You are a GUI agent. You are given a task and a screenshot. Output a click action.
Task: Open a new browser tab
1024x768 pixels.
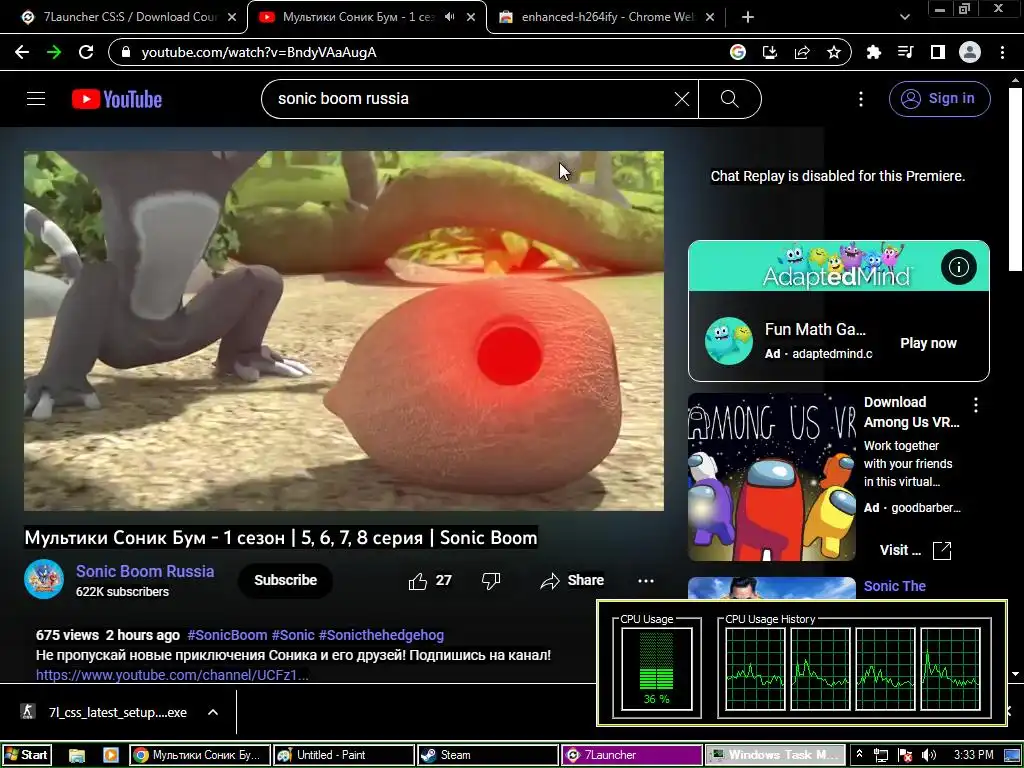[x=748, y=17]
